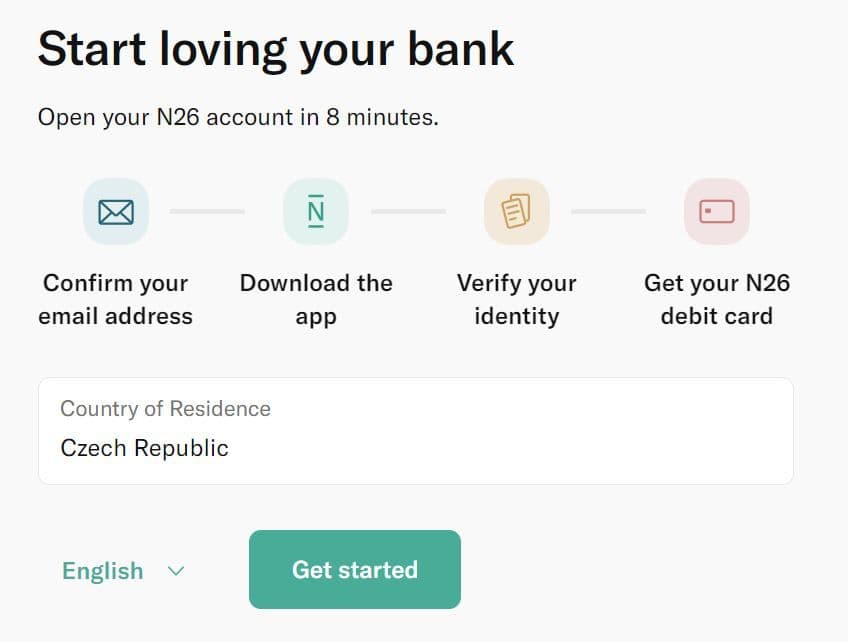Open the Country of Residence field
The image size is (848, 642).
pyautogui.click(x=415, y=431)
